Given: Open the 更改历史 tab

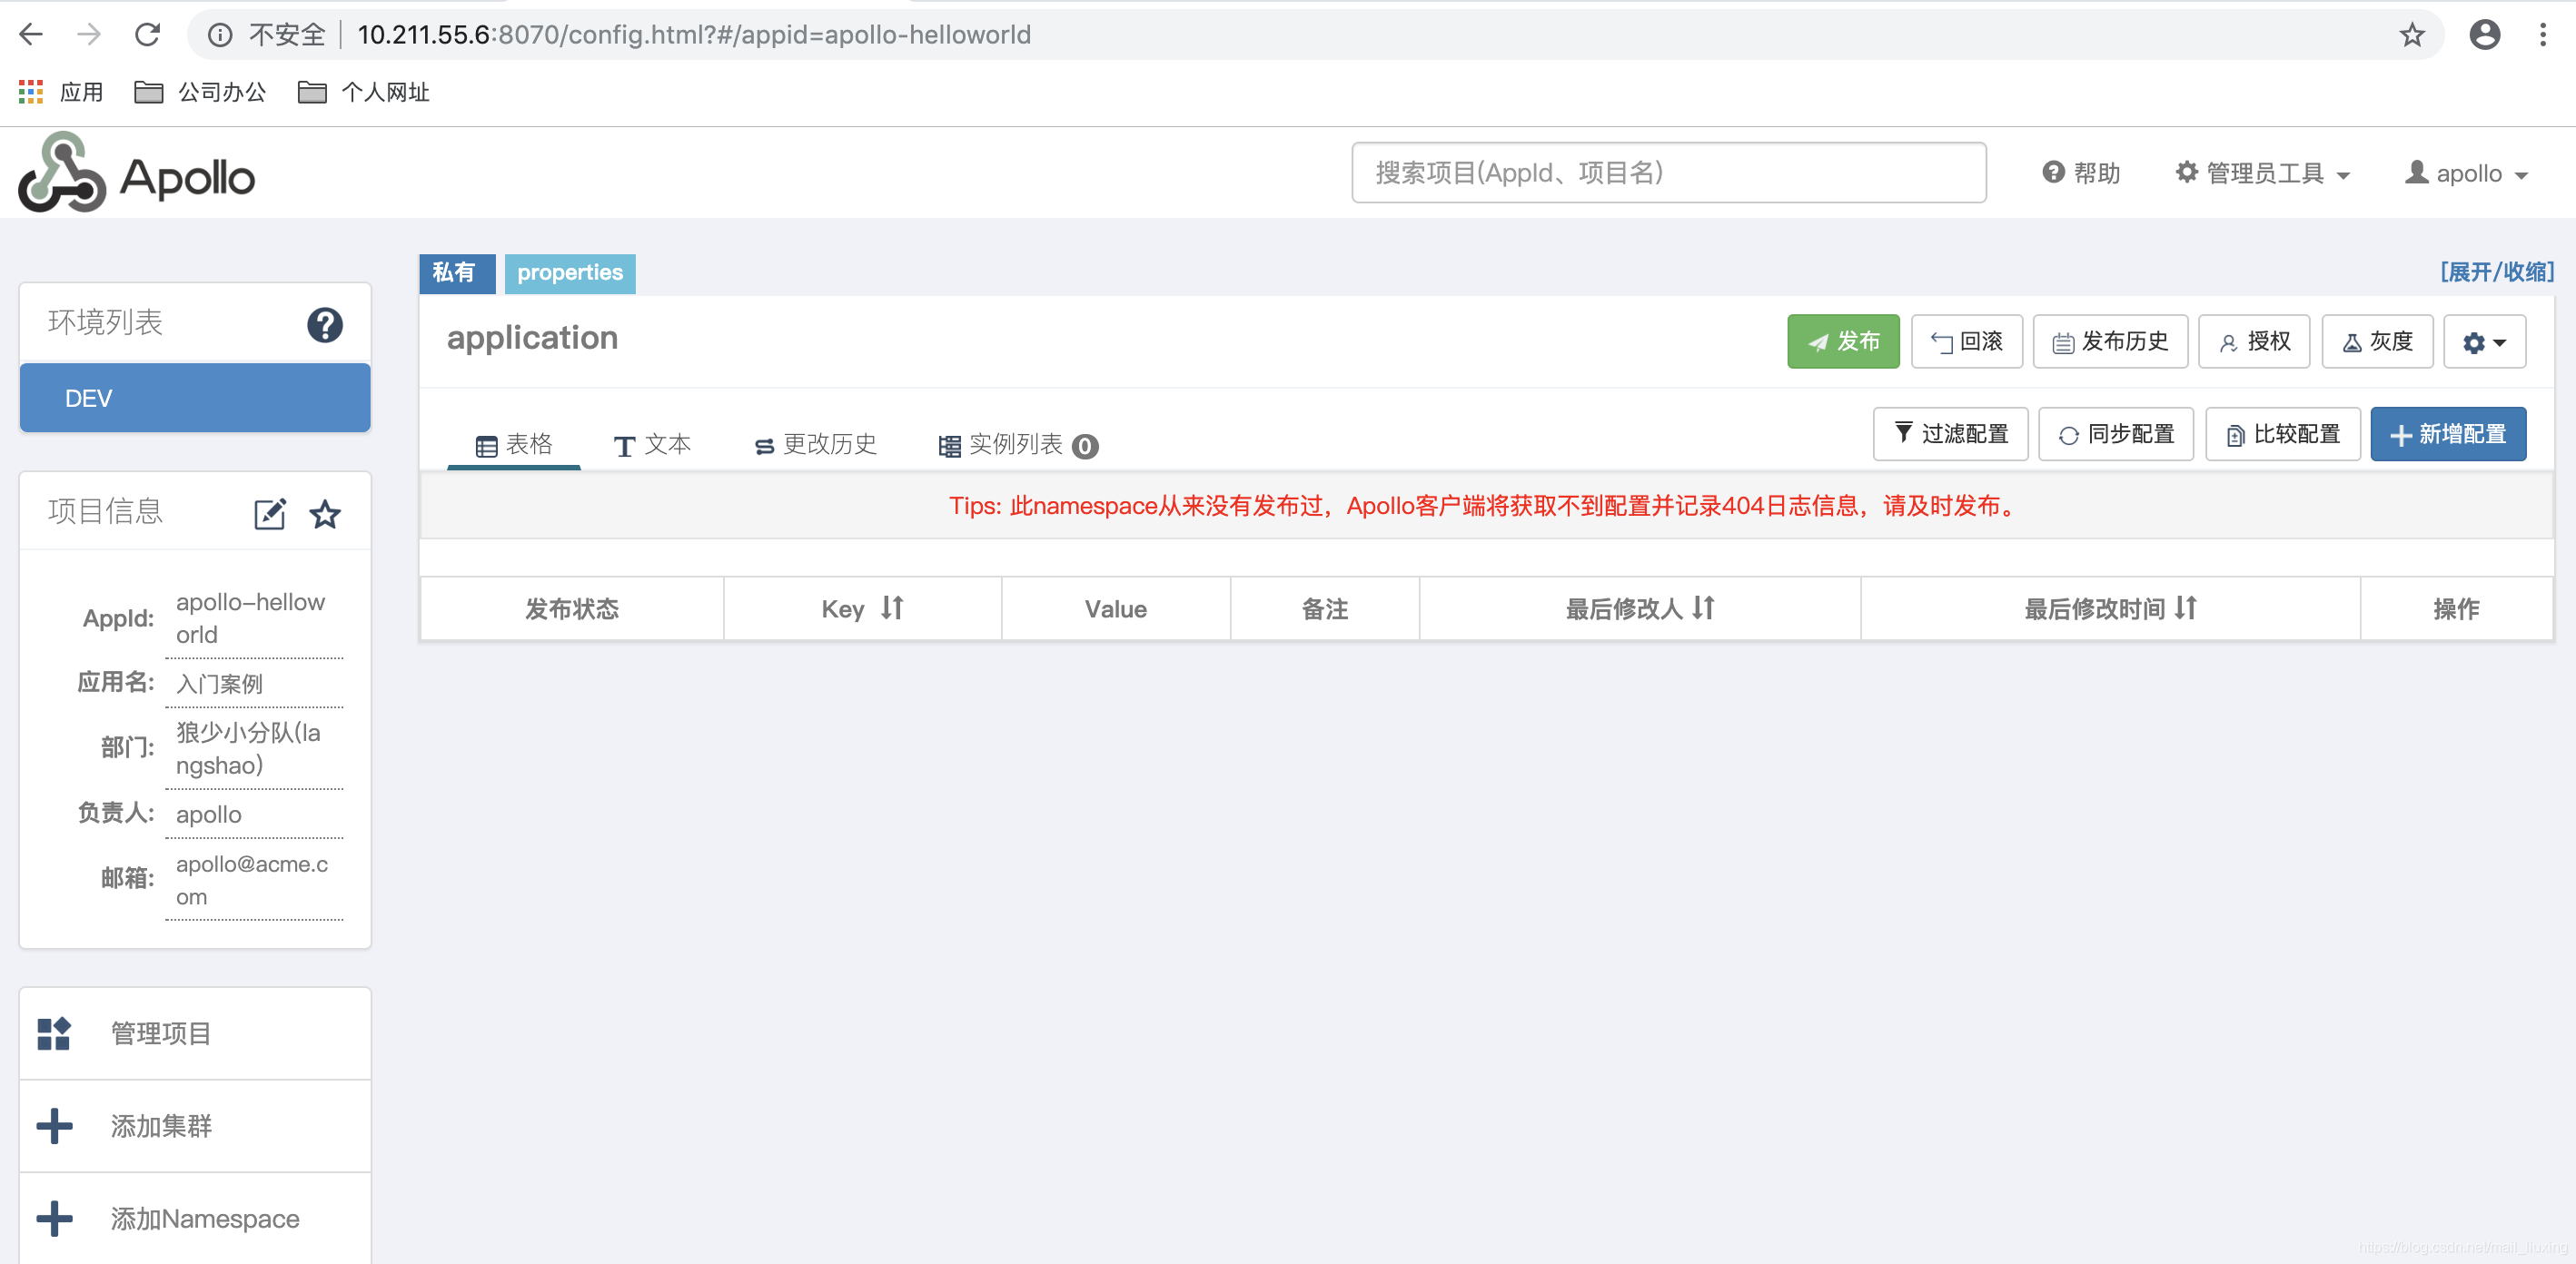Looking at the screenshot, I should (x=815, y=444).
